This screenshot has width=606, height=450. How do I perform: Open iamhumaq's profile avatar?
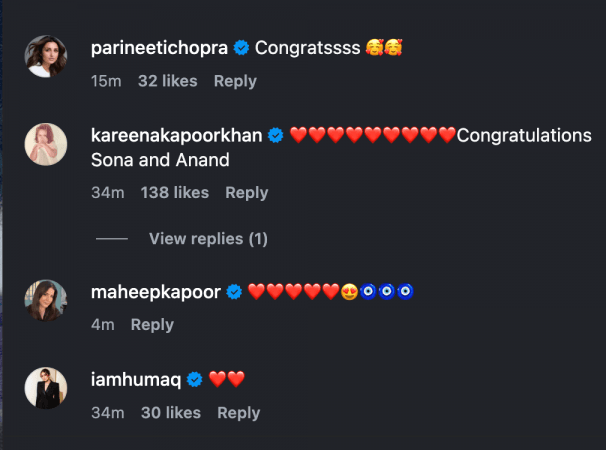coord(45,388)
